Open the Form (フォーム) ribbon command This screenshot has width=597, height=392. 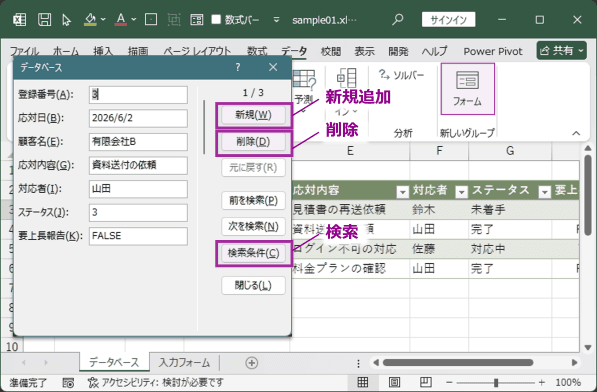tap(468, 89)
